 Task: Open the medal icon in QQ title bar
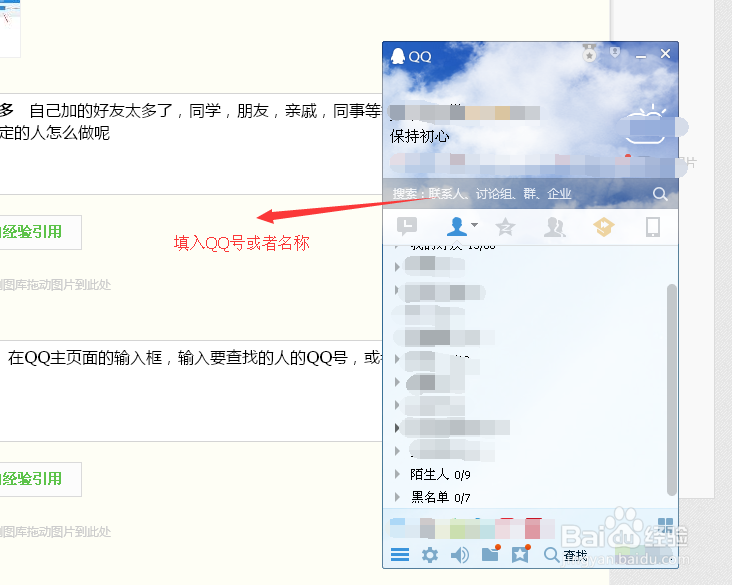[590, 53]
